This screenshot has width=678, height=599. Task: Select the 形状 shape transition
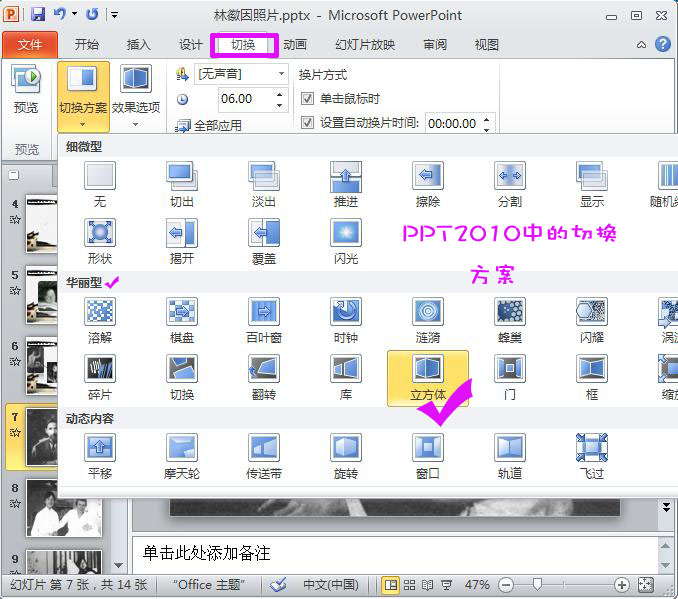[100, 242]
